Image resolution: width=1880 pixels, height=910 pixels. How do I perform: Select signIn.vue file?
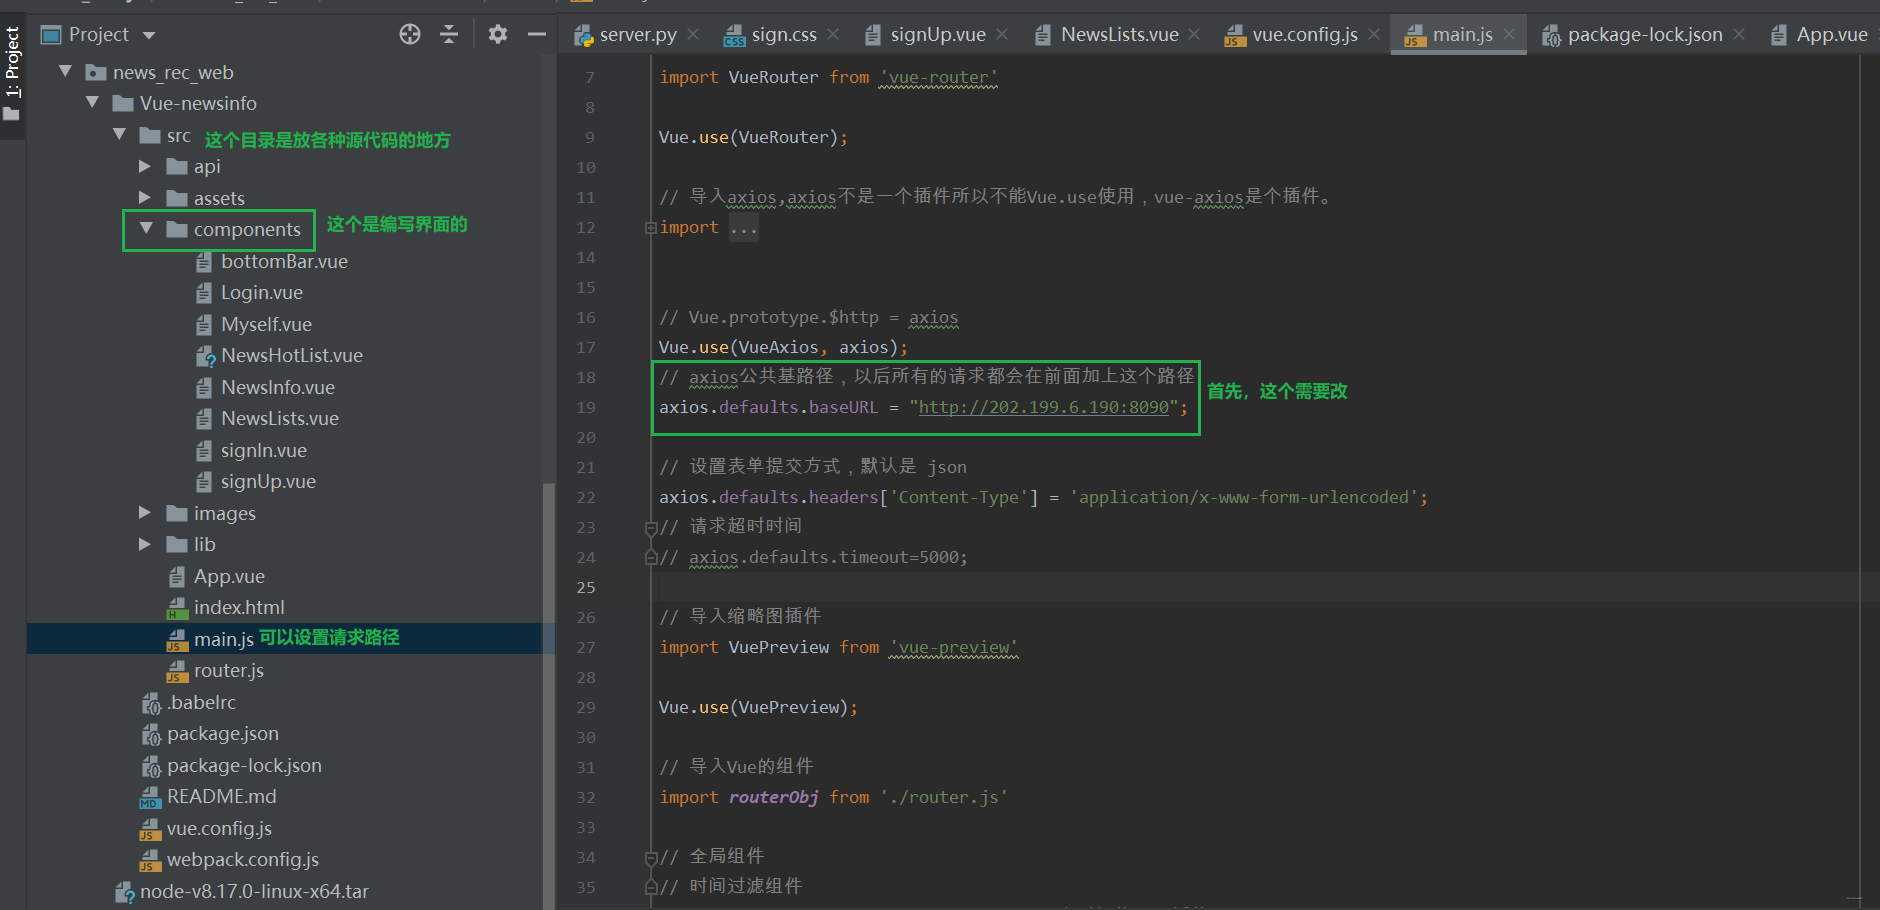click(x=263, y=450)
